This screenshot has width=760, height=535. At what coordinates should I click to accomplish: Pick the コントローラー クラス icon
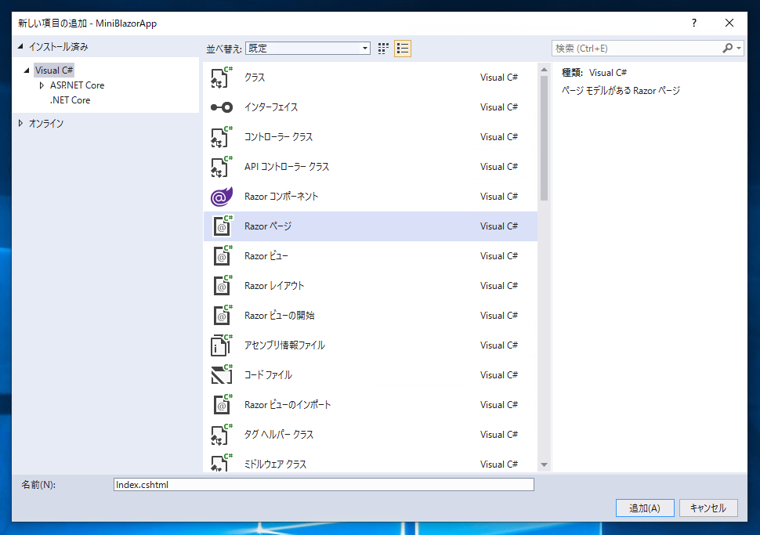pos(222,137)
